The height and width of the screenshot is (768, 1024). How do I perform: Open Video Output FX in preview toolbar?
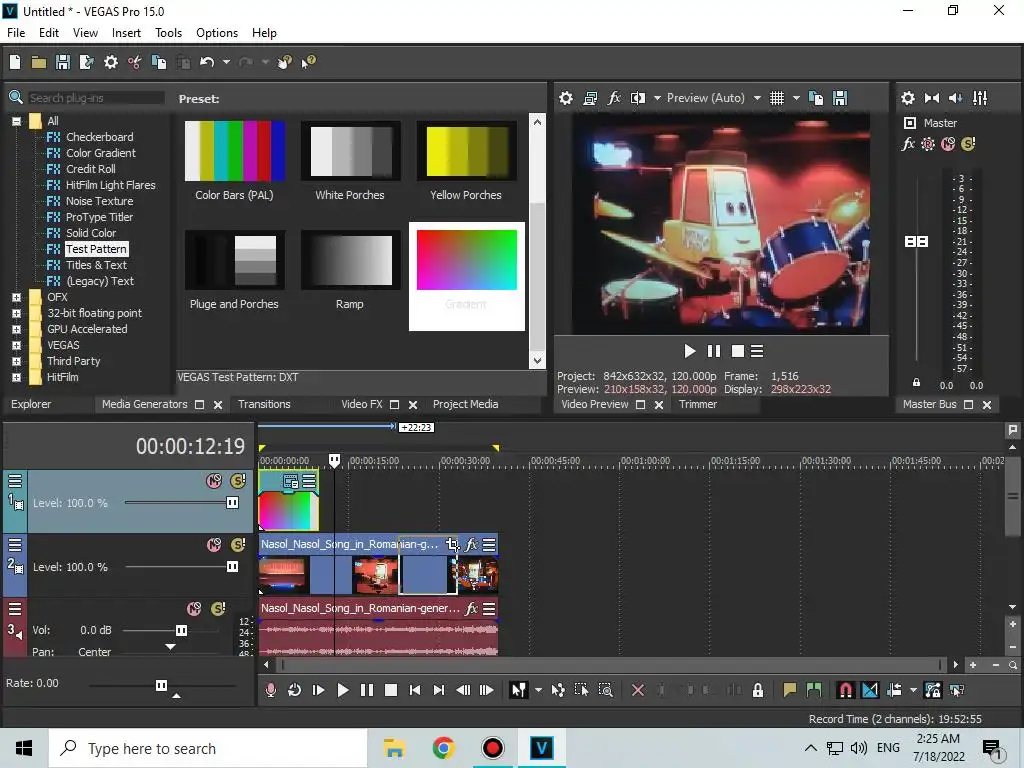614,98
